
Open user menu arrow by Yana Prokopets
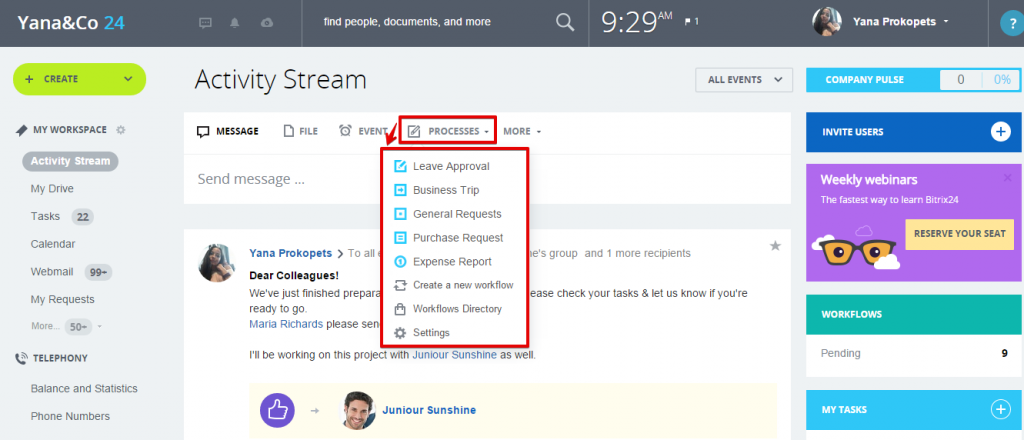tap(946, 22)
